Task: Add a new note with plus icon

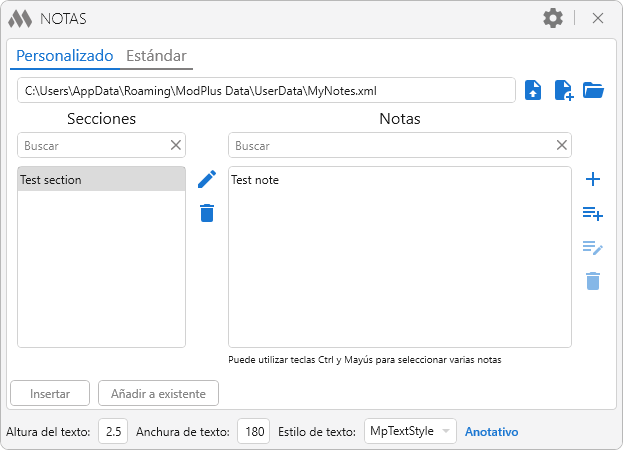Action: (593, 179)
